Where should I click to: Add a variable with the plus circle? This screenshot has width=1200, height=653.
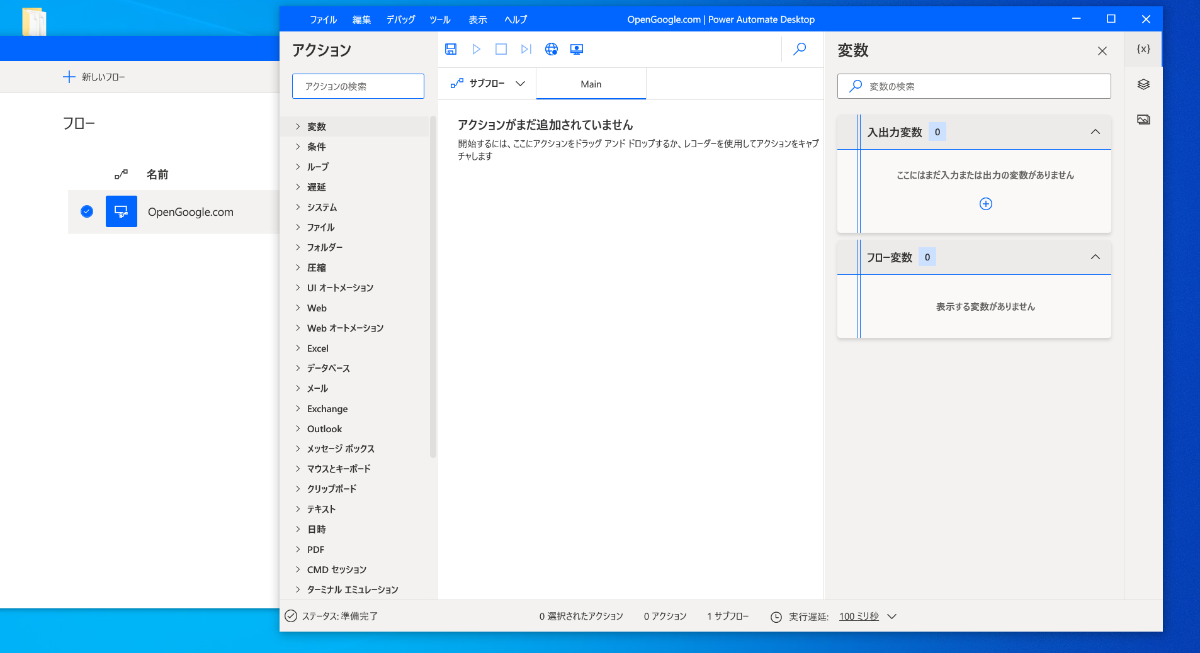pos(985,203)
